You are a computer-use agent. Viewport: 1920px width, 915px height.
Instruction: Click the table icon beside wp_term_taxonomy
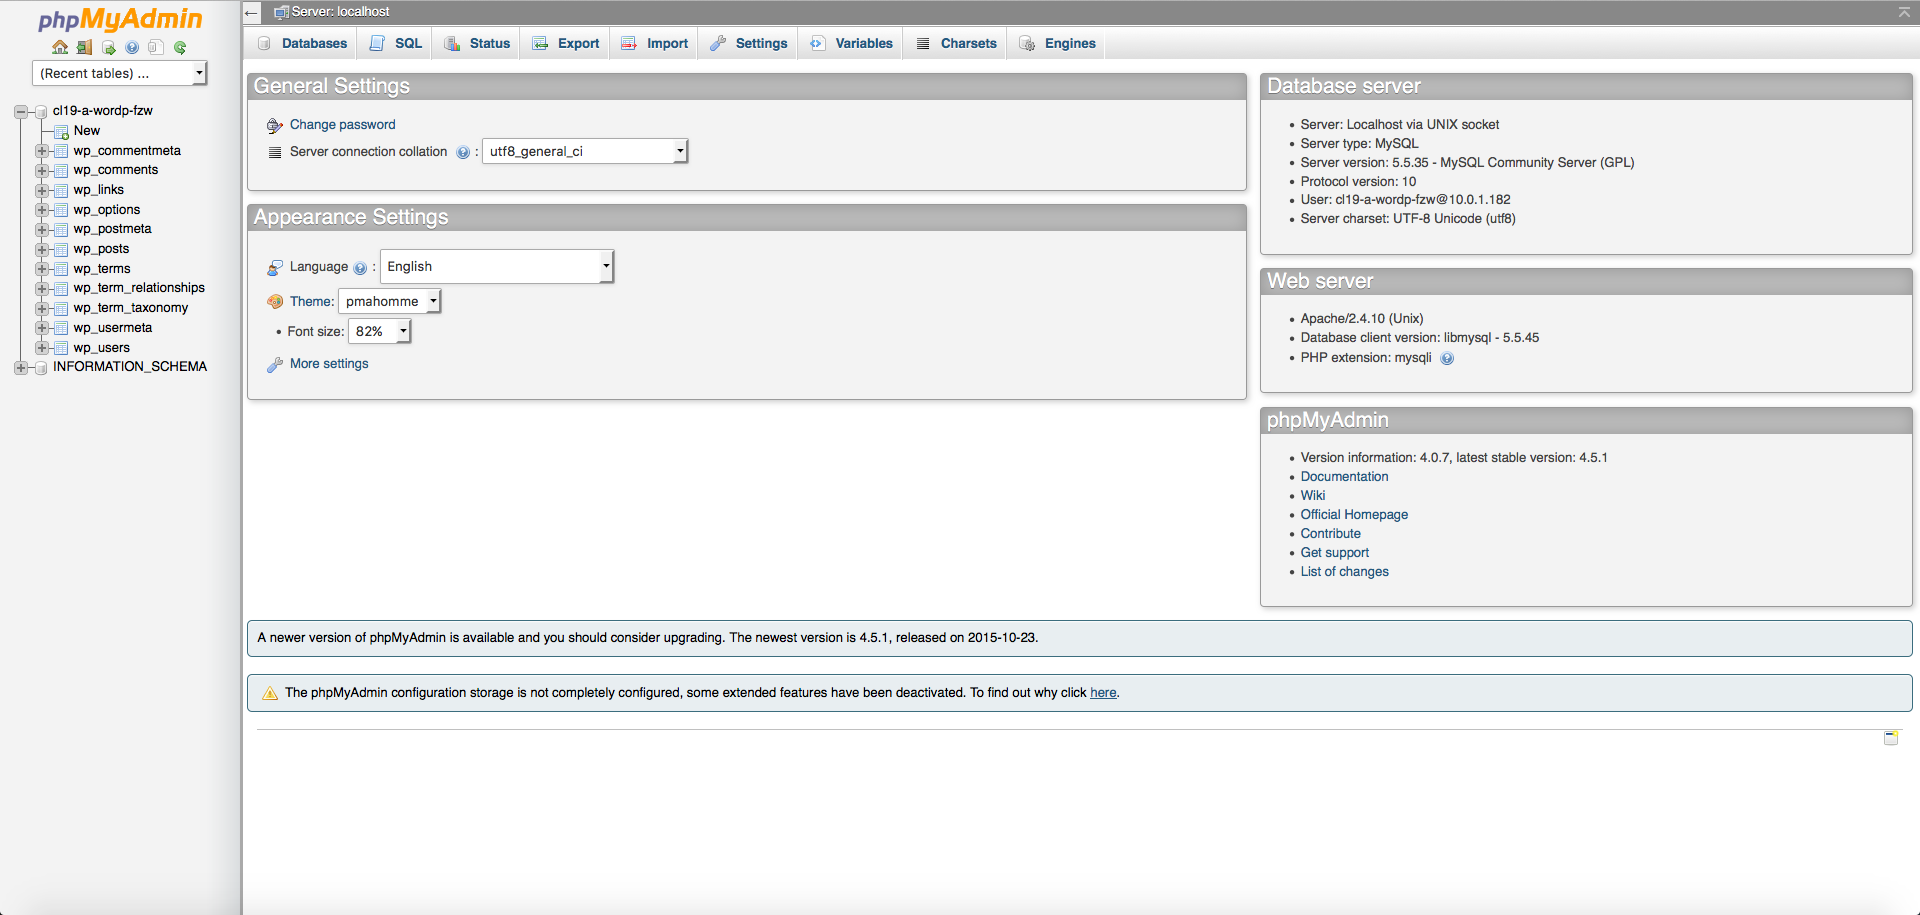61,308
